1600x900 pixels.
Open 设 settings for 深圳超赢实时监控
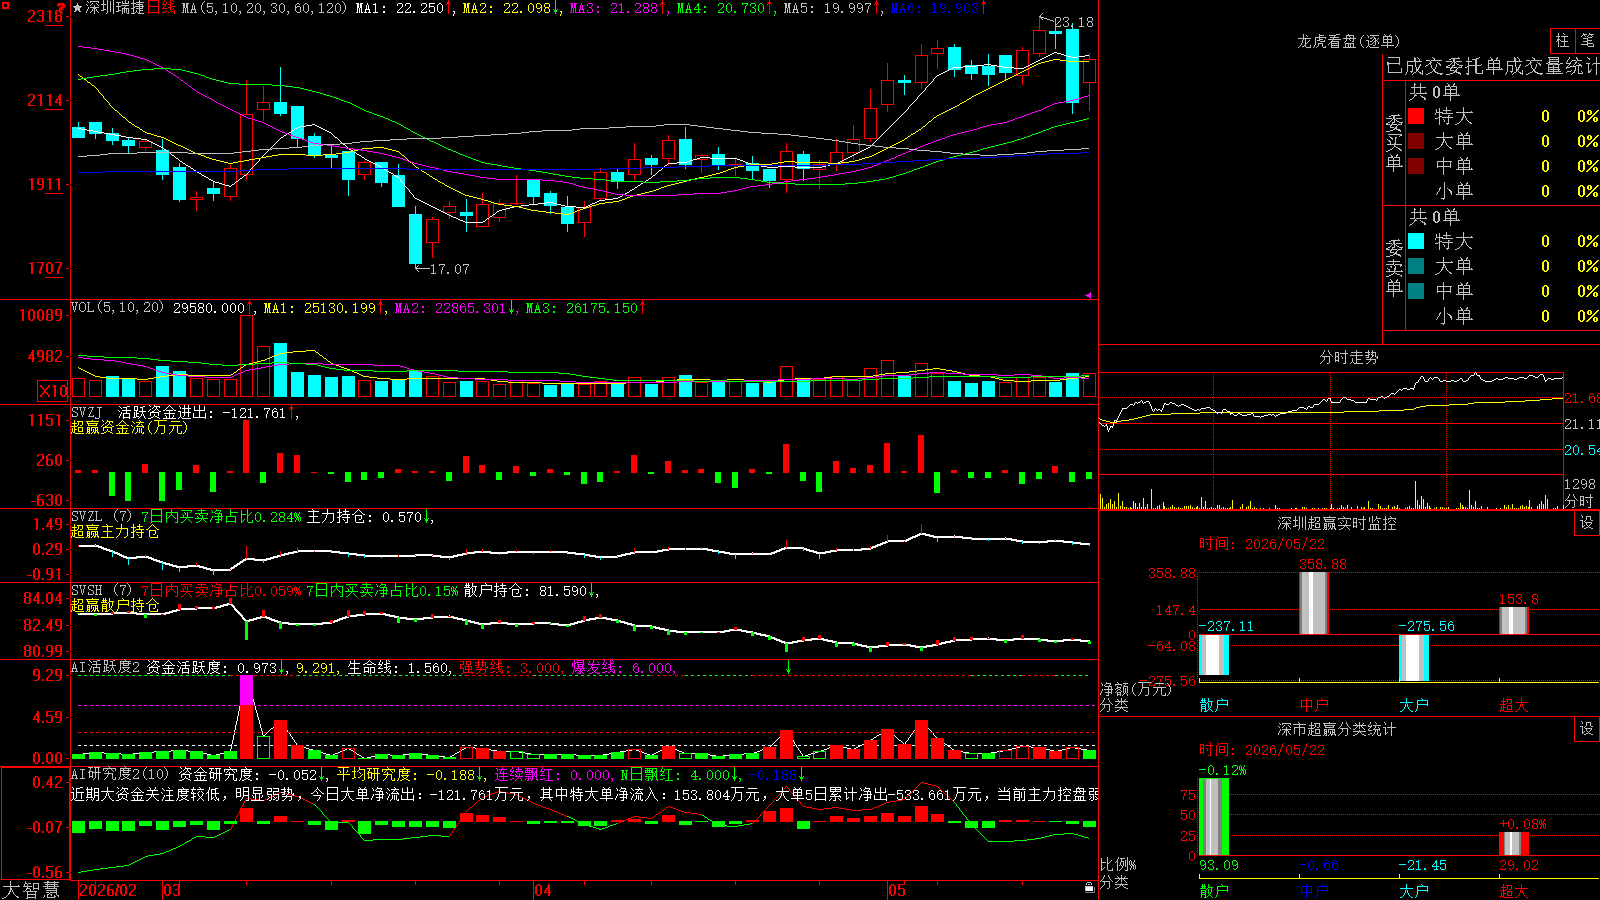[x=1587, y=523]
